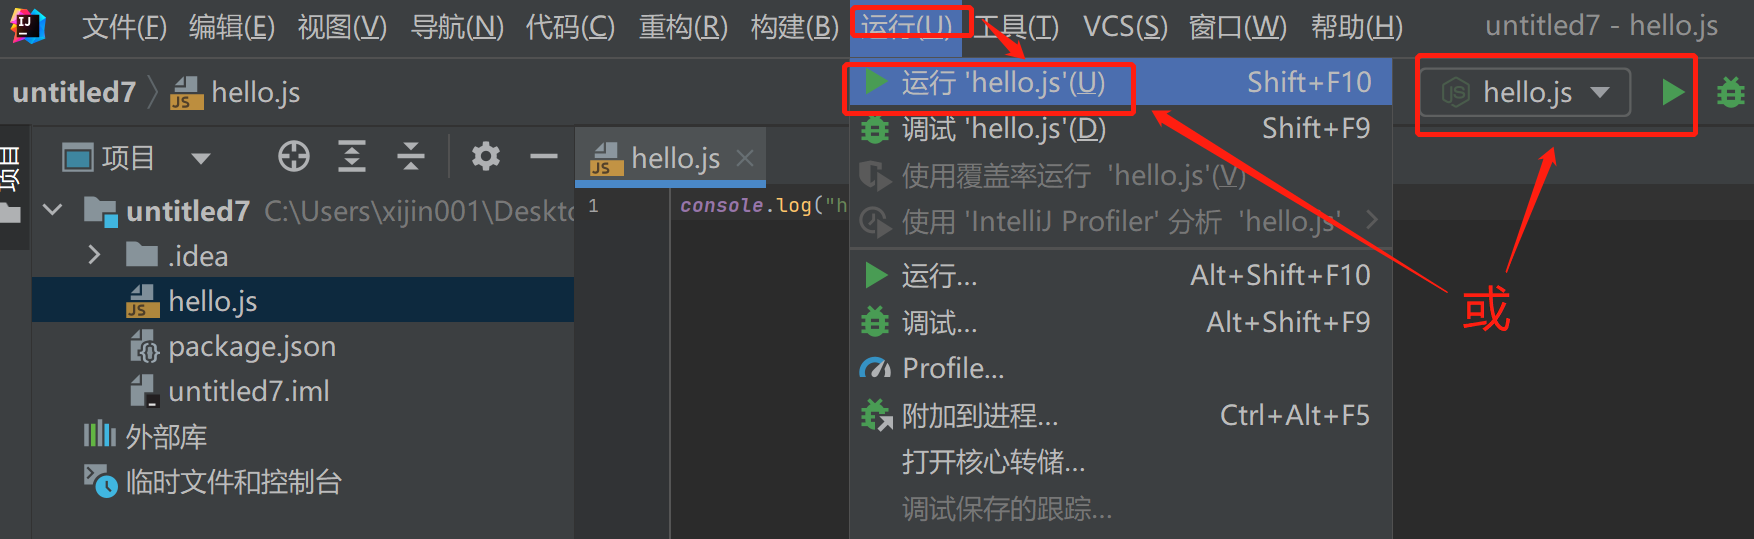Viewport: 1754px width, 539px height.
Task: Select package.json in project tree
Action: coord(251,346)
